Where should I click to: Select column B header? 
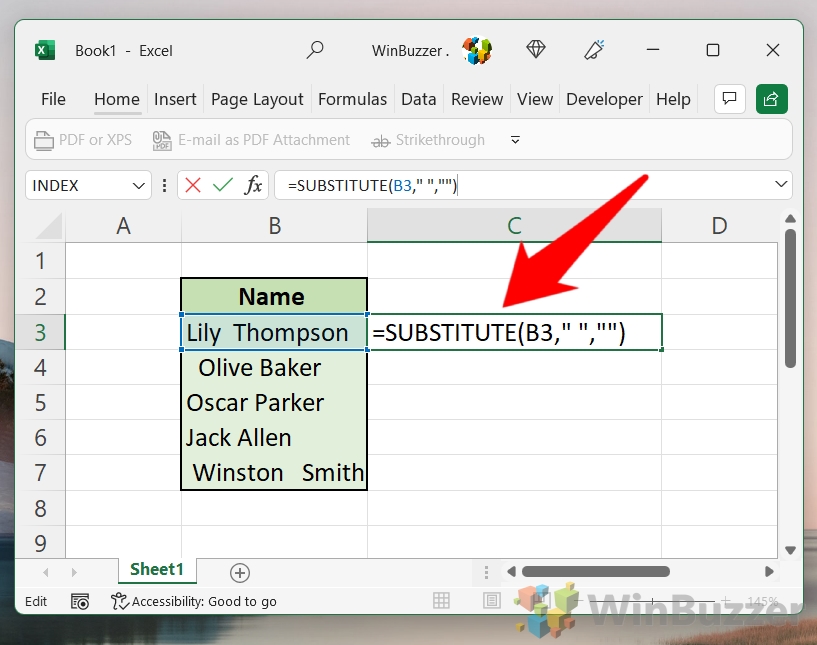[x=275, y=226]
